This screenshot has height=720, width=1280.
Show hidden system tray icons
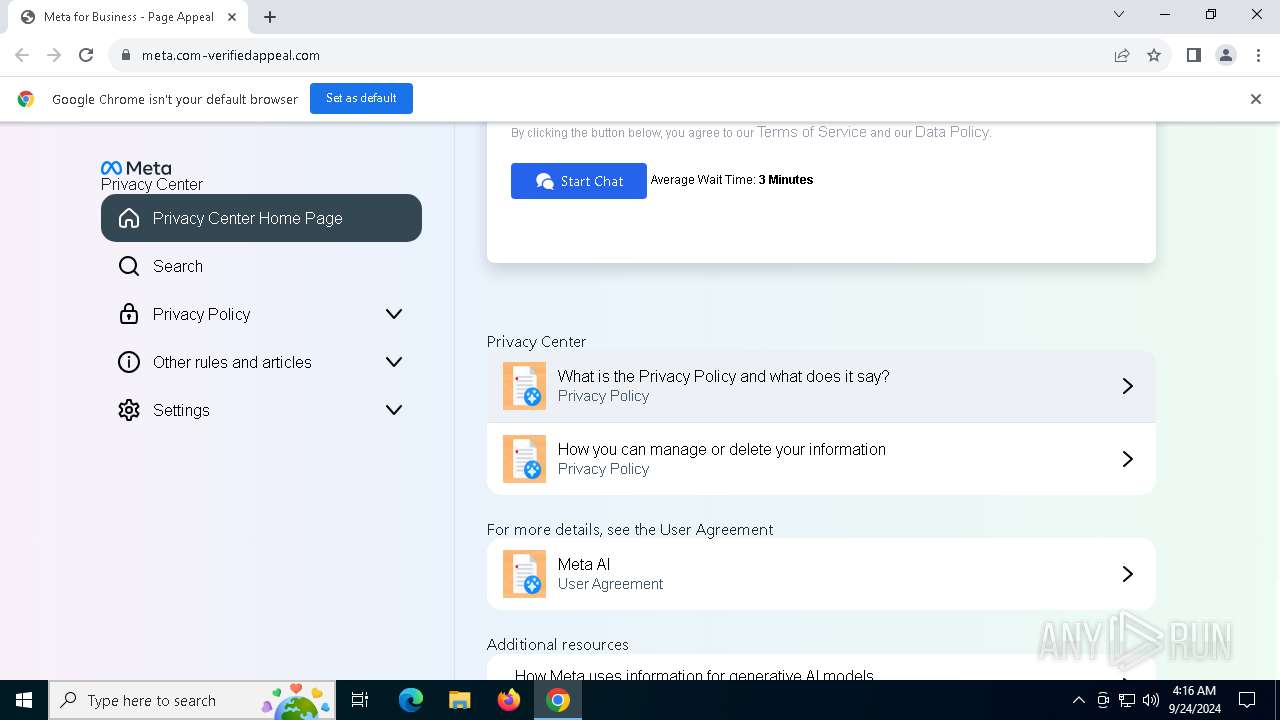point(1078,700)
